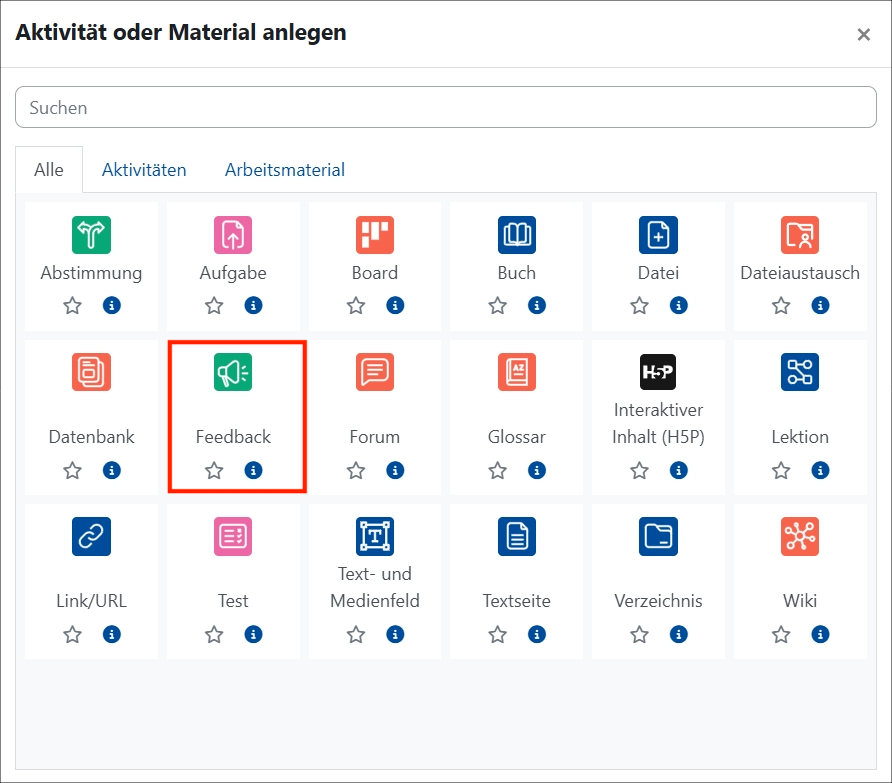Click the Interaktiver Inhalt (H5P) icon
Viewport: 892px width, 783px height.
[658, 371]
